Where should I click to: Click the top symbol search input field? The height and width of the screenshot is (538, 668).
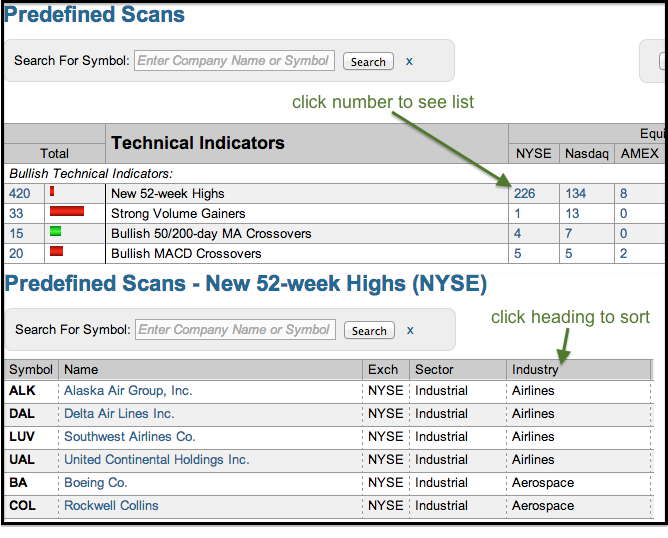click(x=234, y=60)
